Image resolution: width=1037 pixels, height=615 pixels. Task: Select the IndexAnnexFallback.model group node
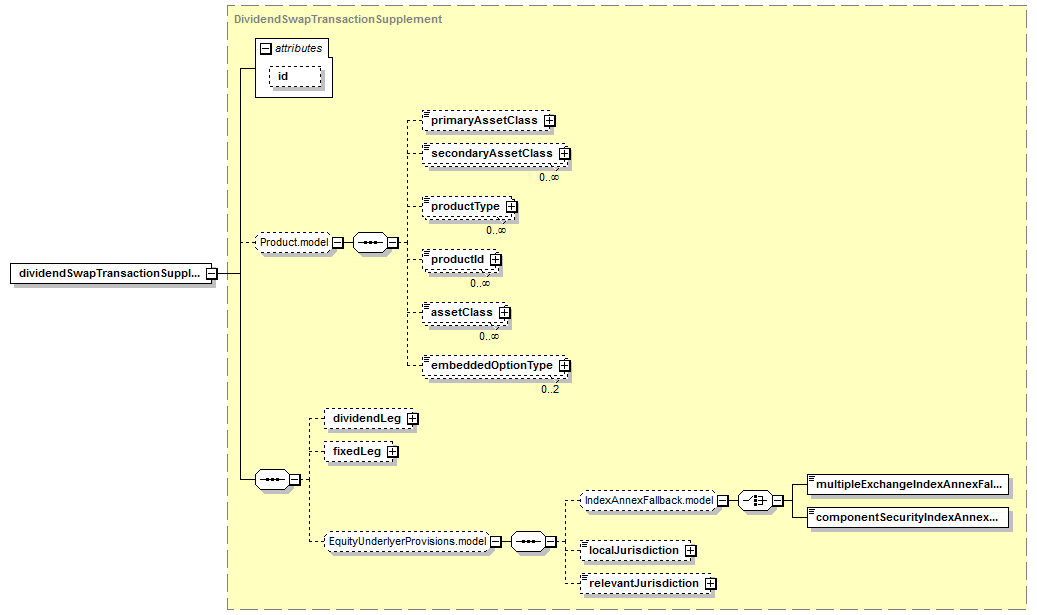[649, 501]
